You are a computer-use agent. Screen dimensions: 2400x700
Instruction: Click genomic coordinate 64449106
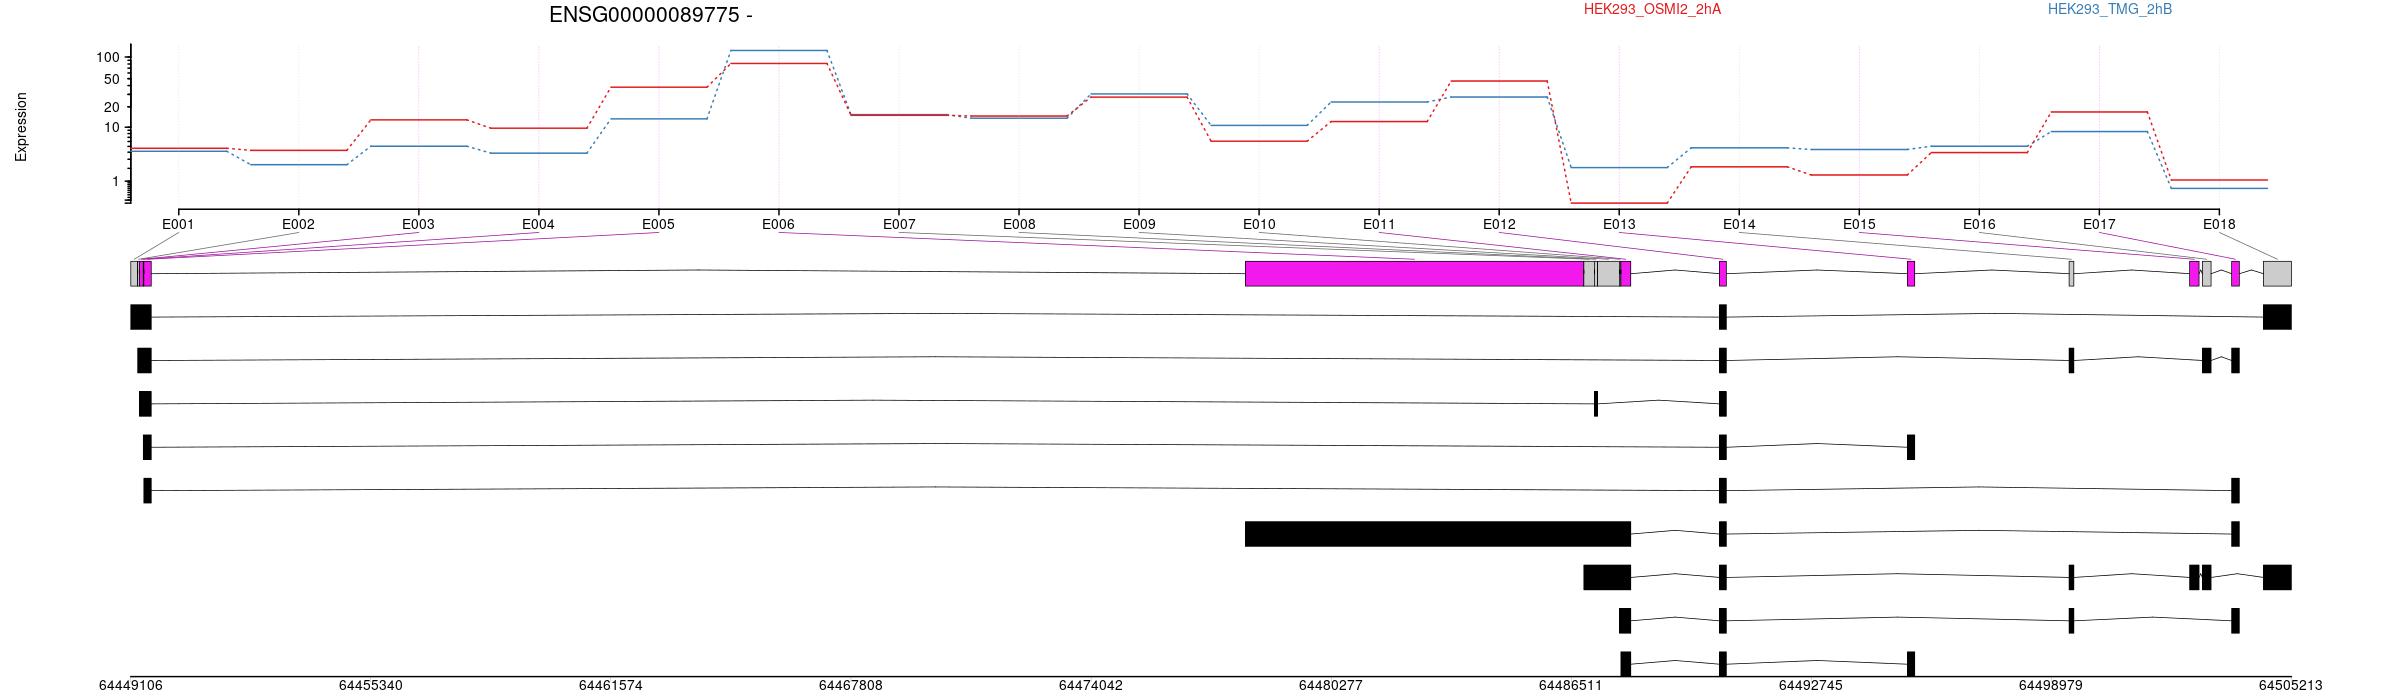coord(131,685)
